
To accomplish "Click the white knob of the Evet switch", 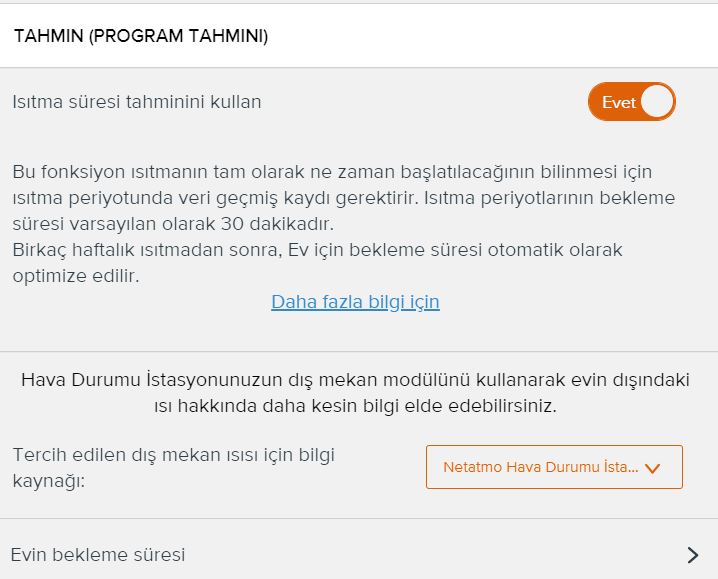I will click(x=658, y=102).
